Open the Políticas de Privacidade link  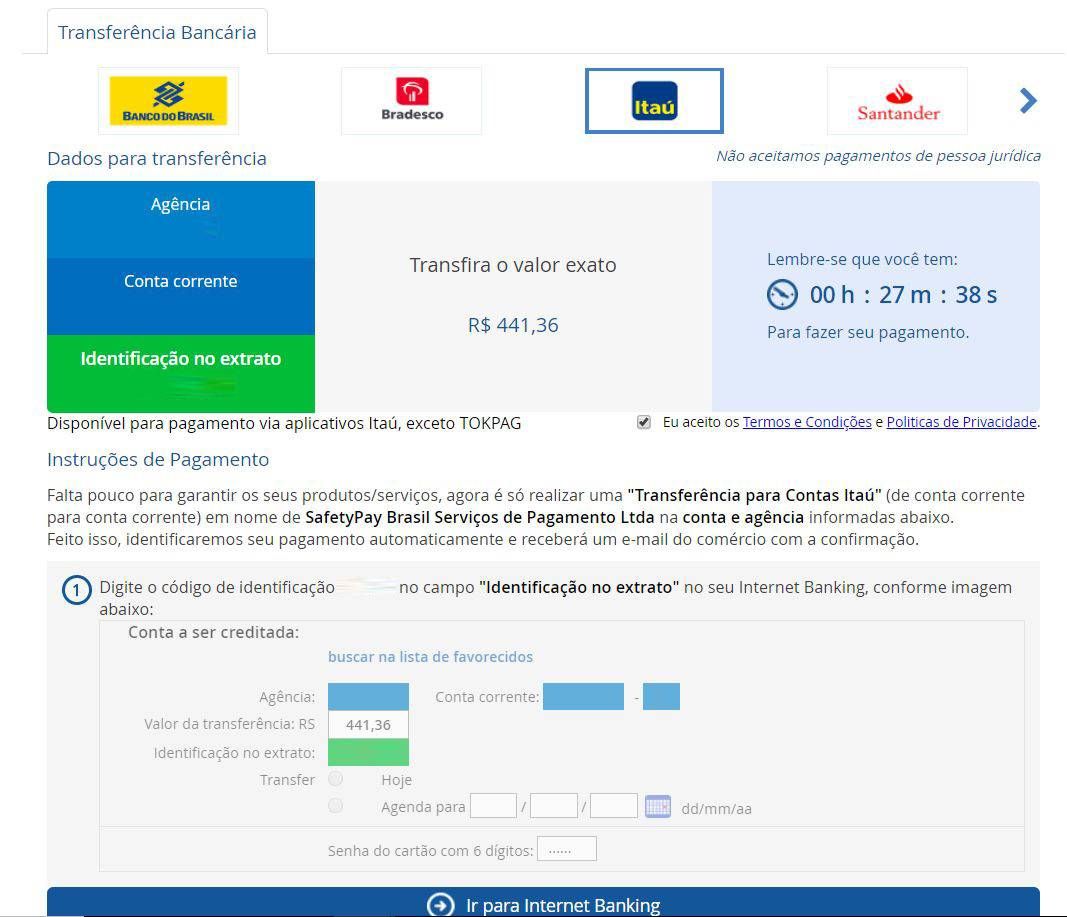pos(962,422)
